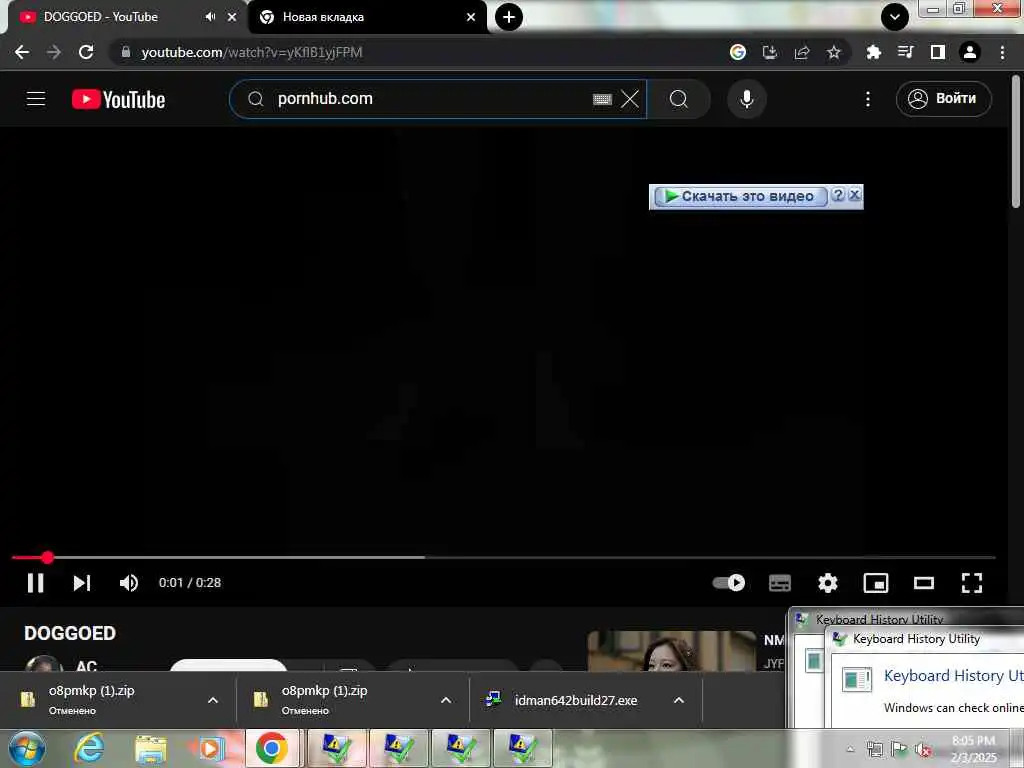Click the DOGGOED video title
The height and width of the screenshot is (768, 1024).
(x=70, y=633)
